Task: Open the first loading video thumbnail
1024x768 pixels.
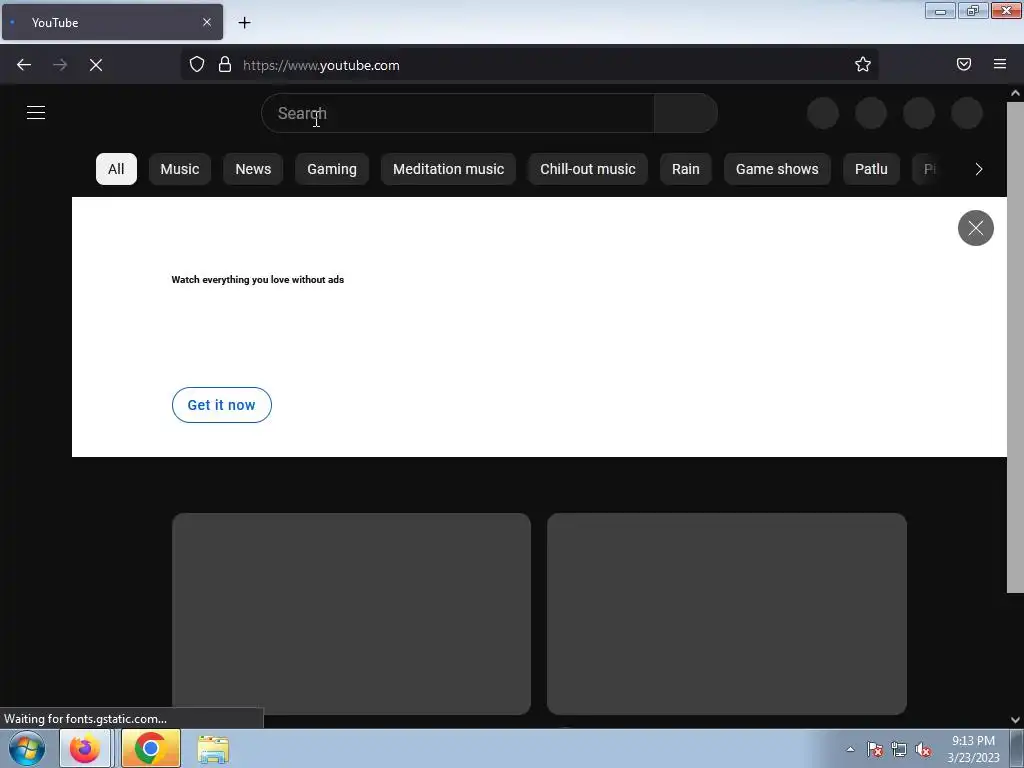Action: pyautogui.click(x=351, y=613)
